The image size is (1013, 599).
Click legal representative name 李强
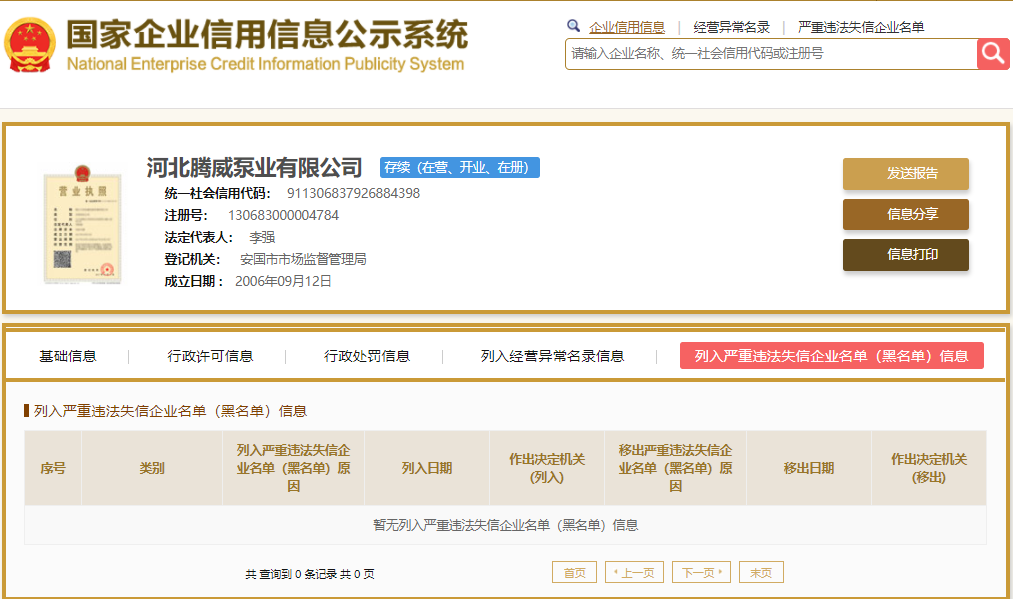(262, 237)
